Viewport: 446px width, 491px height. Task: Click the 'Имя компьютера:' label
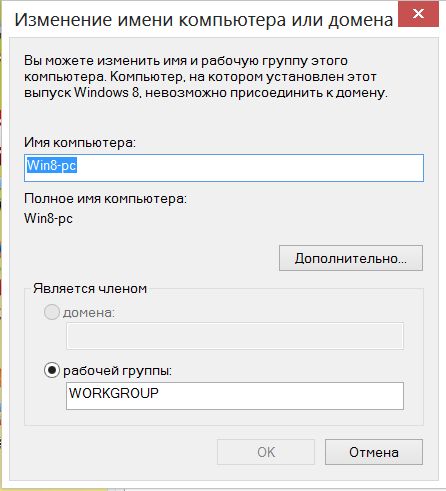pyautogui.click(x=80, y=143)
